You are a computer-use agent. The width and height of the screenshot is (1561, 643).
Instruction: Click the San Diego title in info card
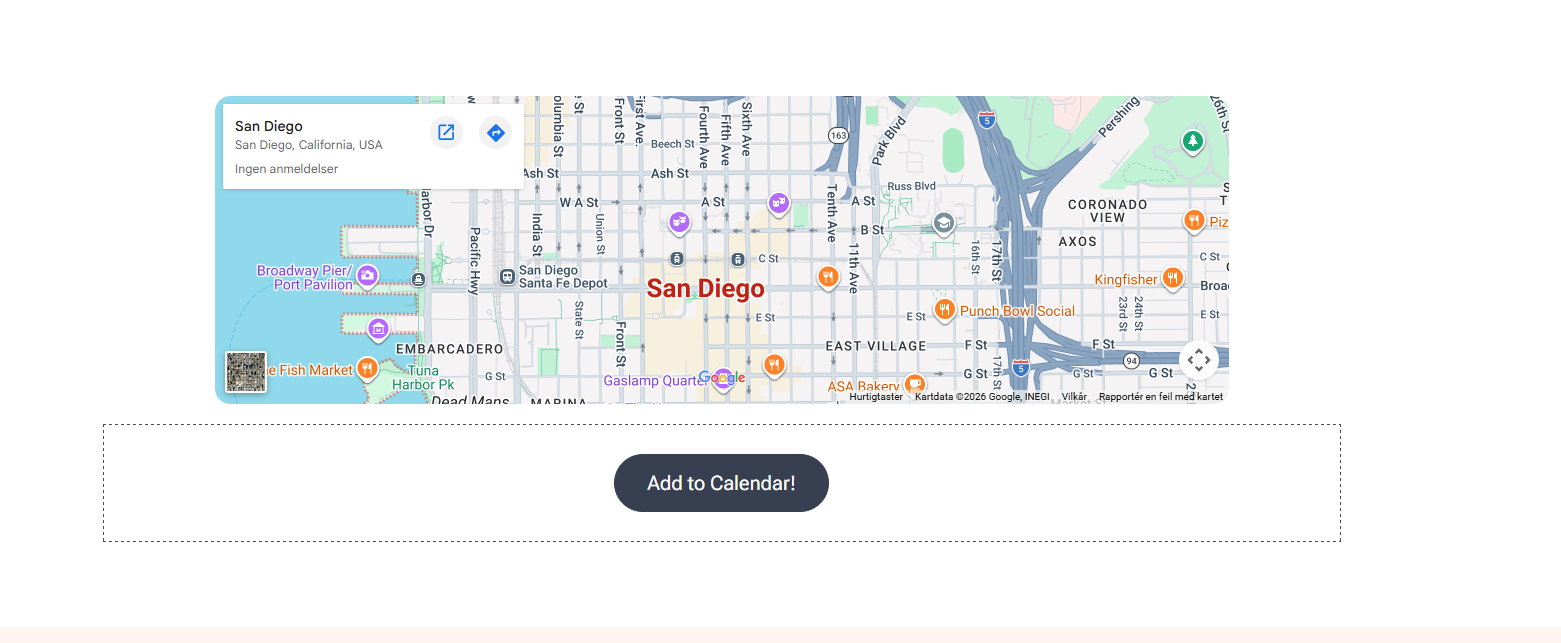coord(269,126)
